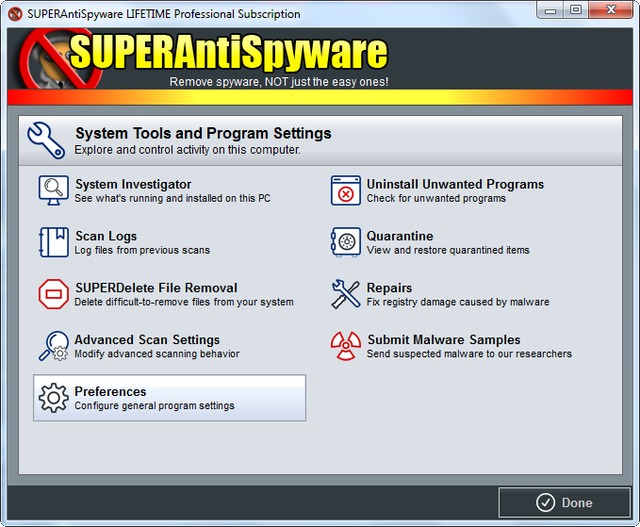Click 'Fix registry damage caused by malware'
Screen dimensions: 640x527
458,302
